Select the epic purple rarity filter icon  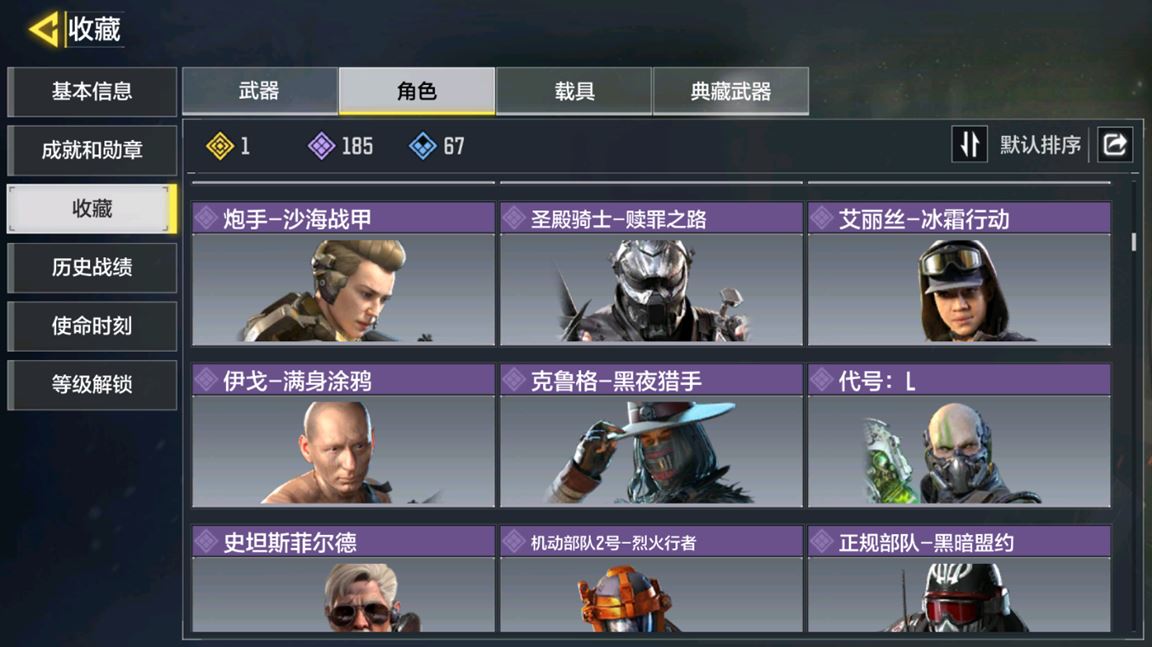point(321,146)
